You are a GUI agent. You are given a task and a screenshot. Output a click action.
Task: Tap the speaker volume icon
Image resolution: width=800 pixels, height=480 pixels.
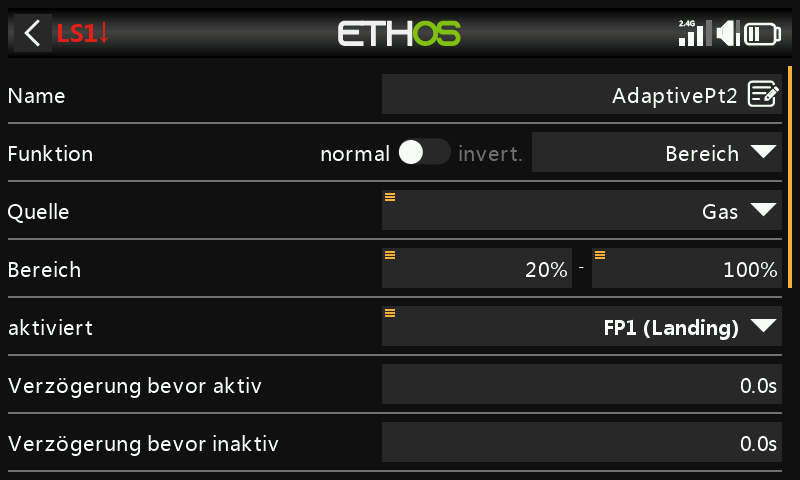click(729, 33)
